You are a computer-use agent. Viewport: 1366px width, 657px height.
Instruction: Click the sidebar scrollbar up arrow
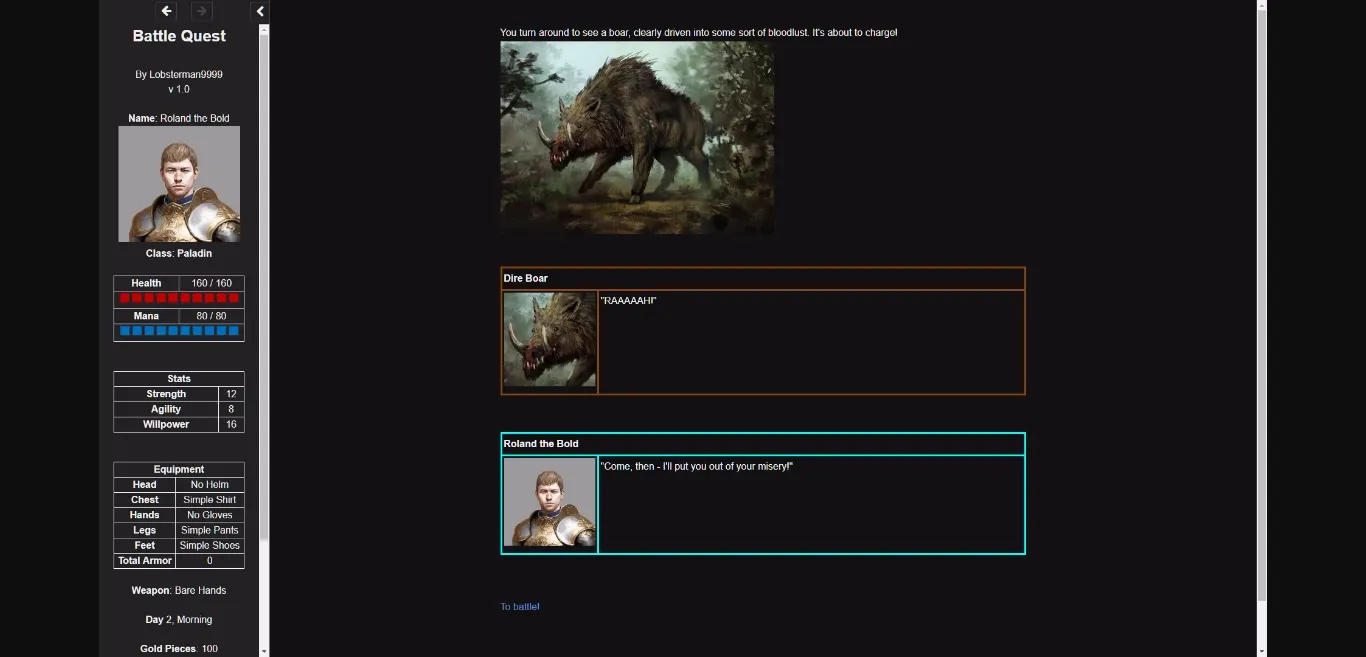[x=264, y=30]
